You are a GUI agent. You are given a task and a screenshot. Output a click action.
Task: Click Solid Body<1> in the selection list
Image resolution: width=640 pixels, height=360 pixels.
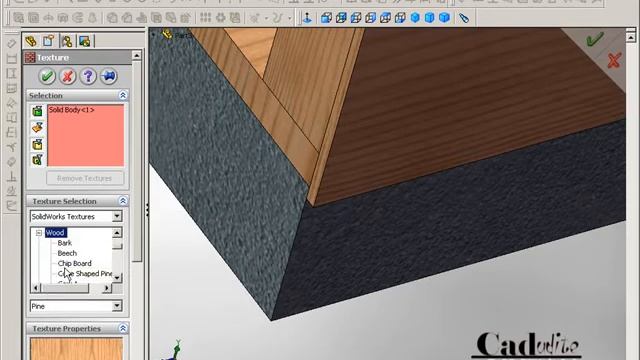tap(71, 110)
